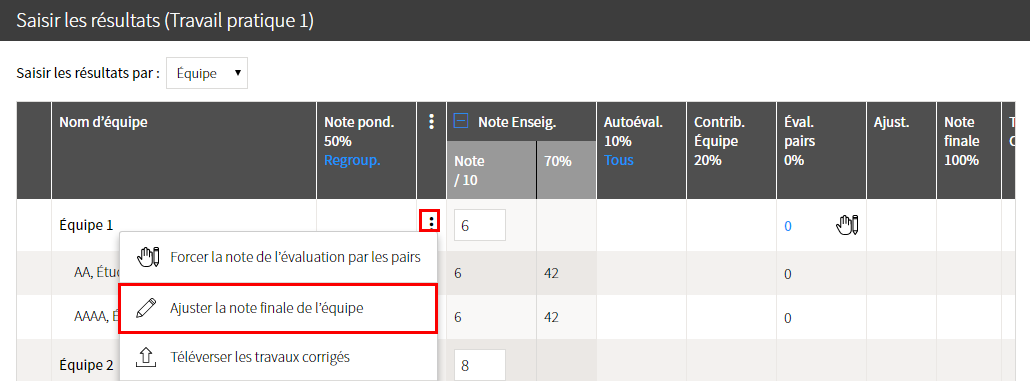The height and width of the screenshot is (381, 1030).
Task: Edit the Équipe 1 note field showing 6
Action: 480,225
